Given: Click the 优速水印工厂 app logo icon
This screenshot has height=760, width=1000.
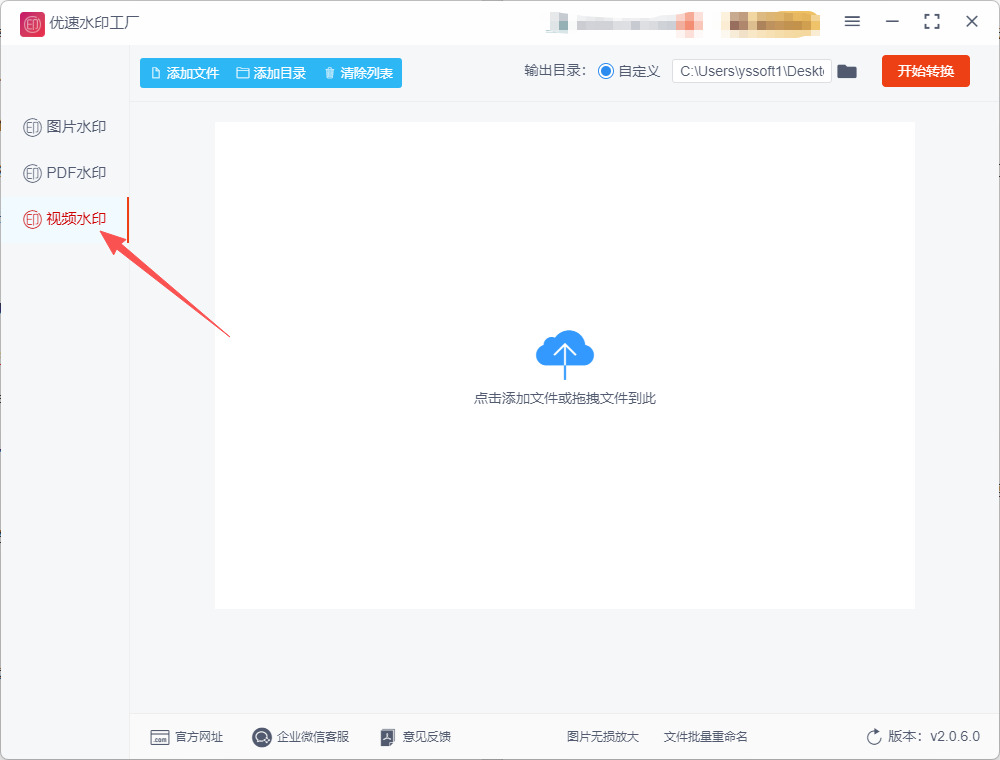Looking at the screenshot, I should 32,24.
